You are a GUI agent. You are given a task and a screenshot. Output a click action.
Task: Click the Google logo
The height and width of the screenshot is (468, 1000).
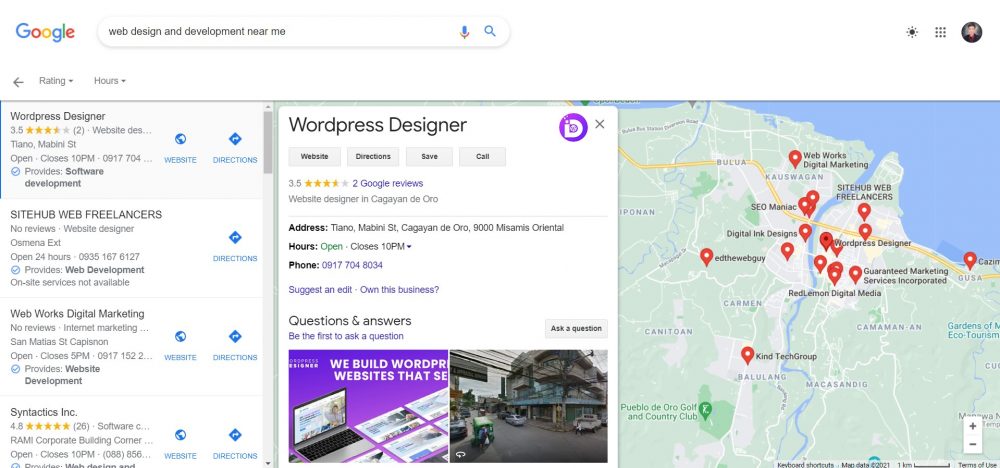point(45,32)
